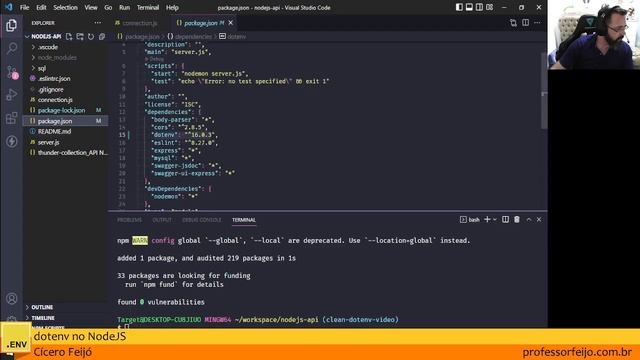
Task: Click New Folder icon in NODEJS-API header
Action: [x=80, y=36]
